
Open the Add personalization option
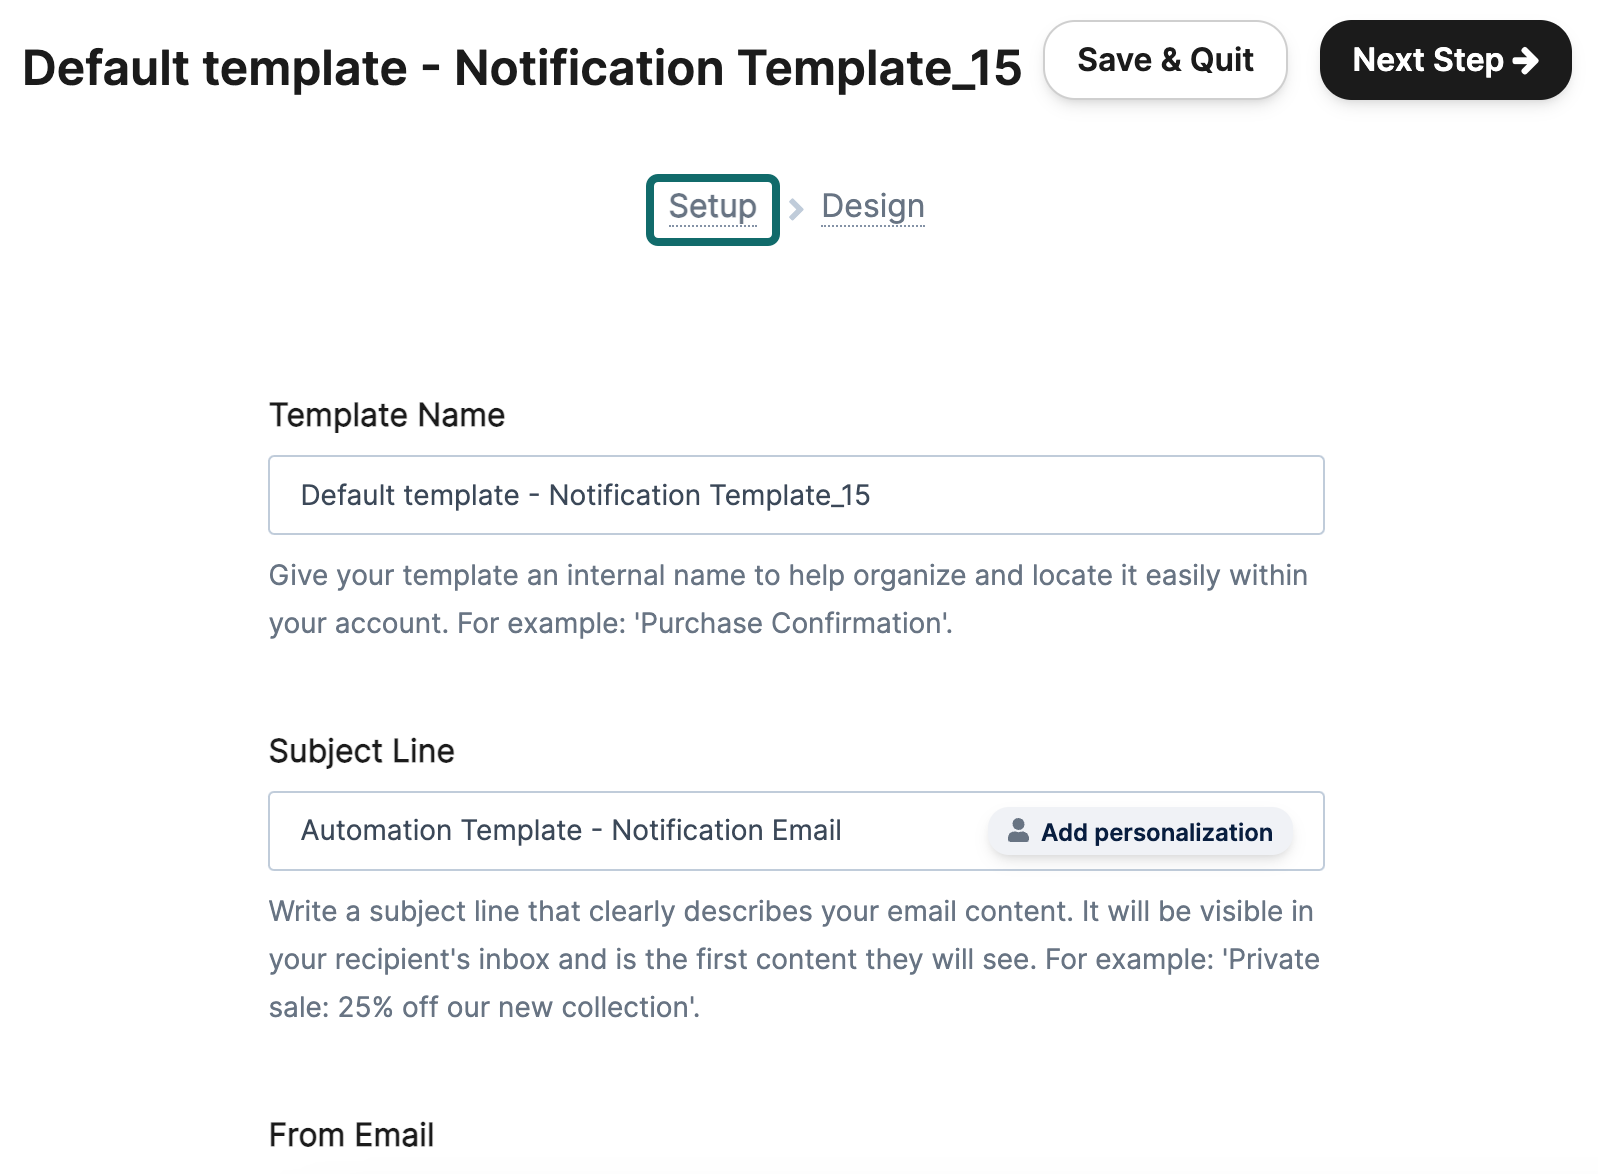click(x=1140, y=832)
